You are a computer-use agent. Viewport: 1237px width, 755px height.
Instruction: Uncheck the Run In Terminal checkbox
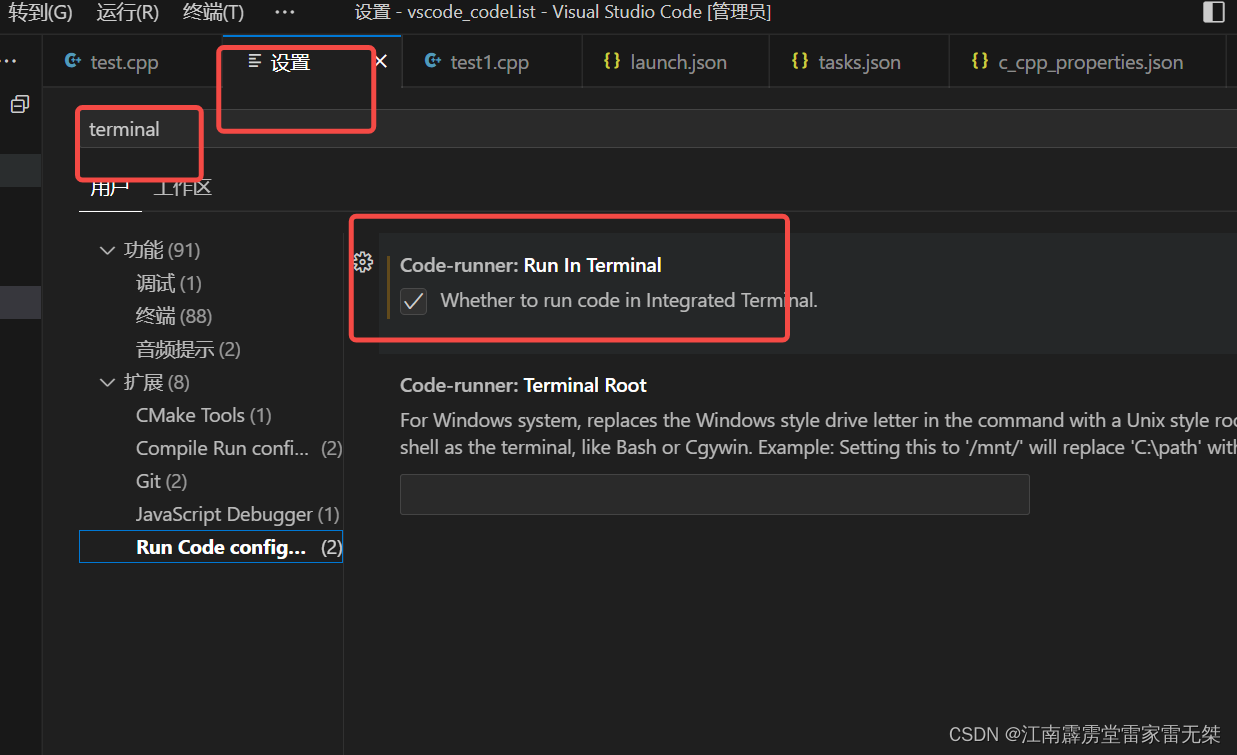pos(413,301)
